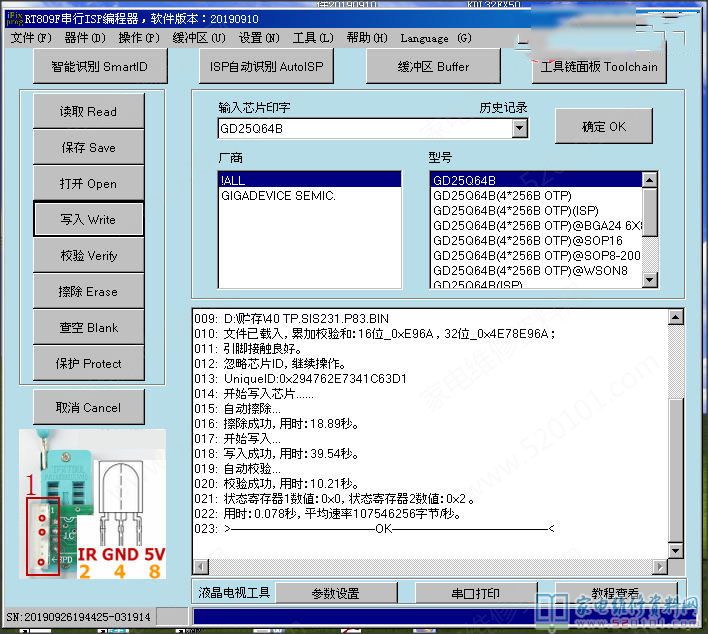Open the Language (G) menu
Image resolution: width=708 pixels, height=634 pixels.
(435, 38)
